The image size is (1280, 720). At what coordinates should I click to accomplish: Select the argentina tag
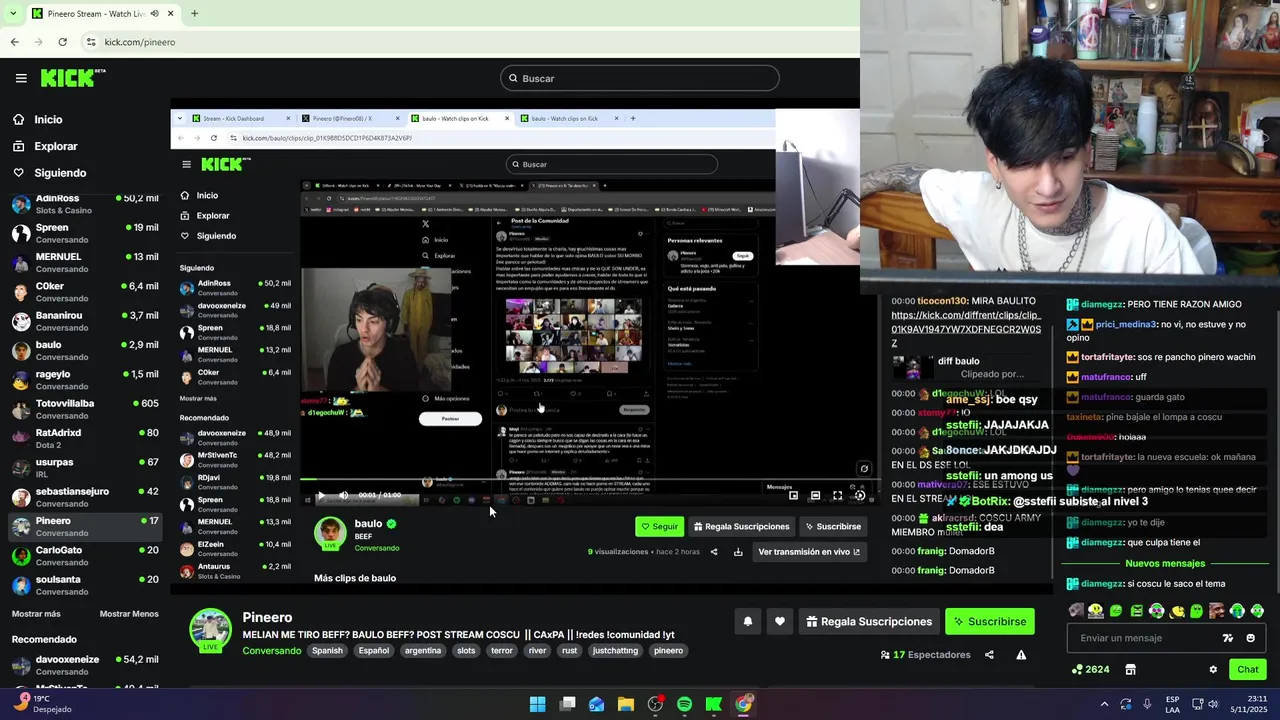coord(422,651)
